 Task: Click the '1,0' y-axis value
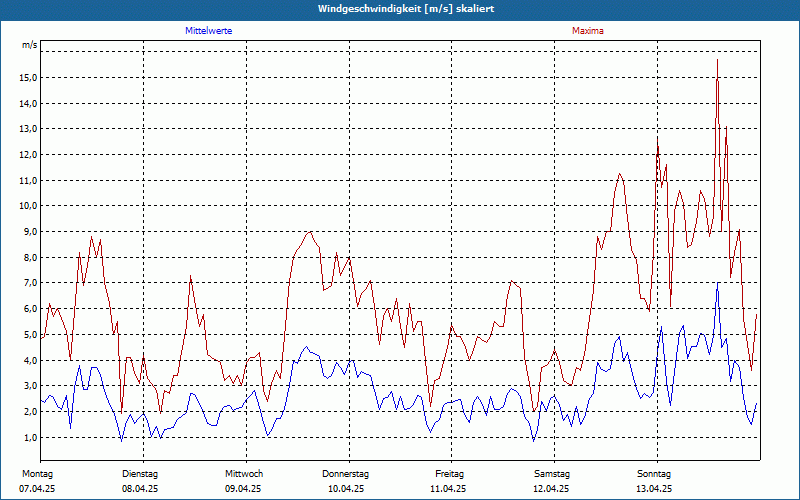[29, 437]
